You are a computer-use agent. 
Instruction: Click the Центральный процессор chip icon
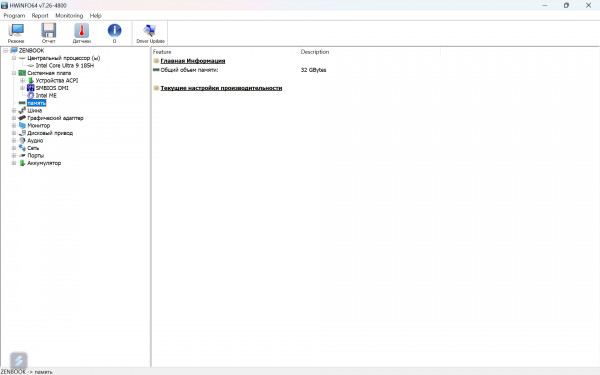(x=22, y=58)
